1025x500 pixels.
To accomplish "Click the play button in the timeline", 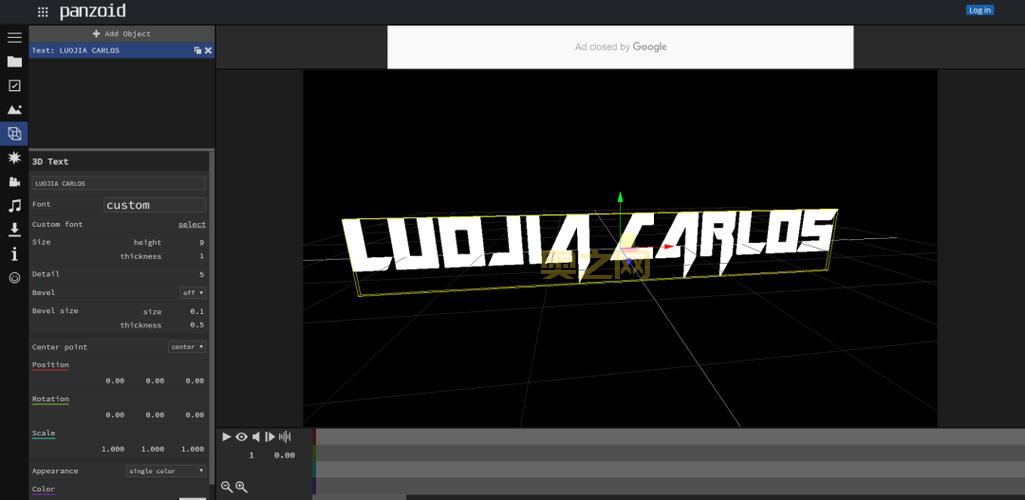I will [226, 437].
